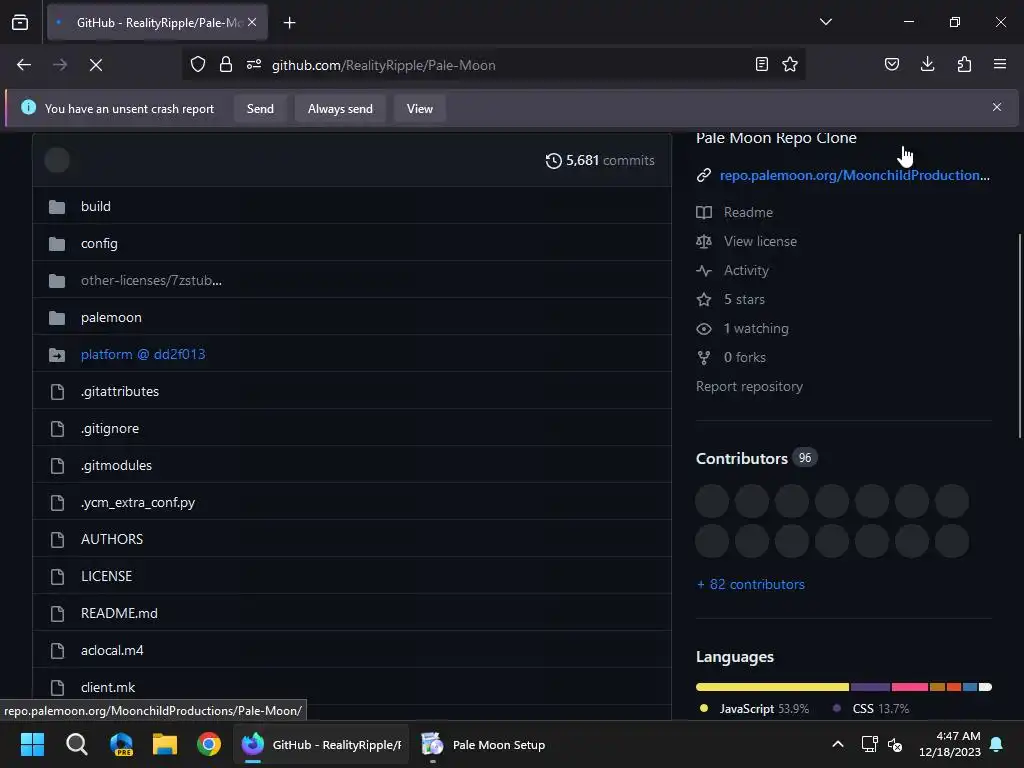This screenshot has width=1024, height=768.
Task: Click the purple CSS language bar segment
Action: click(871, 687)
